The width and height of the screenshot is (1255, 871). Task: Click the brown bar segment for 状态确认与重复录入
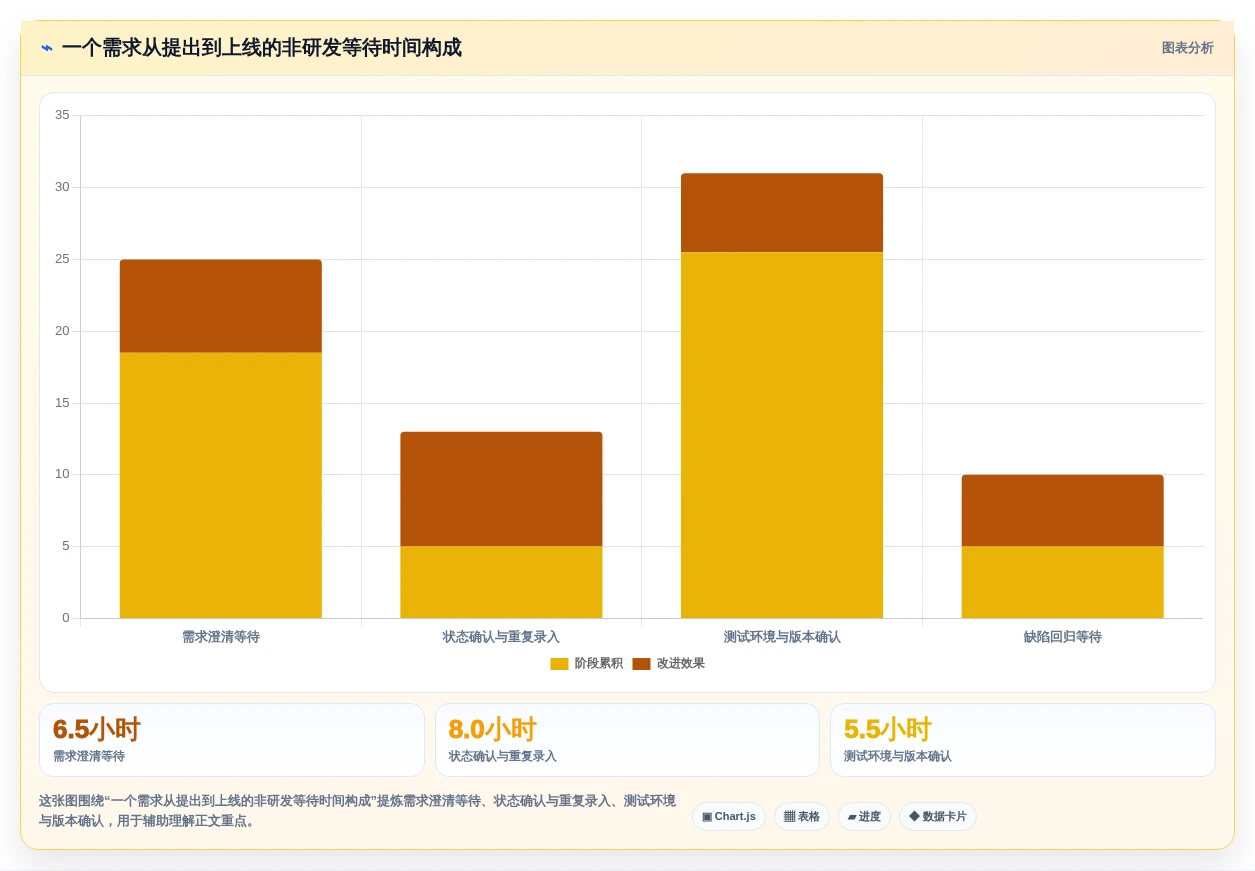(501, 489)
